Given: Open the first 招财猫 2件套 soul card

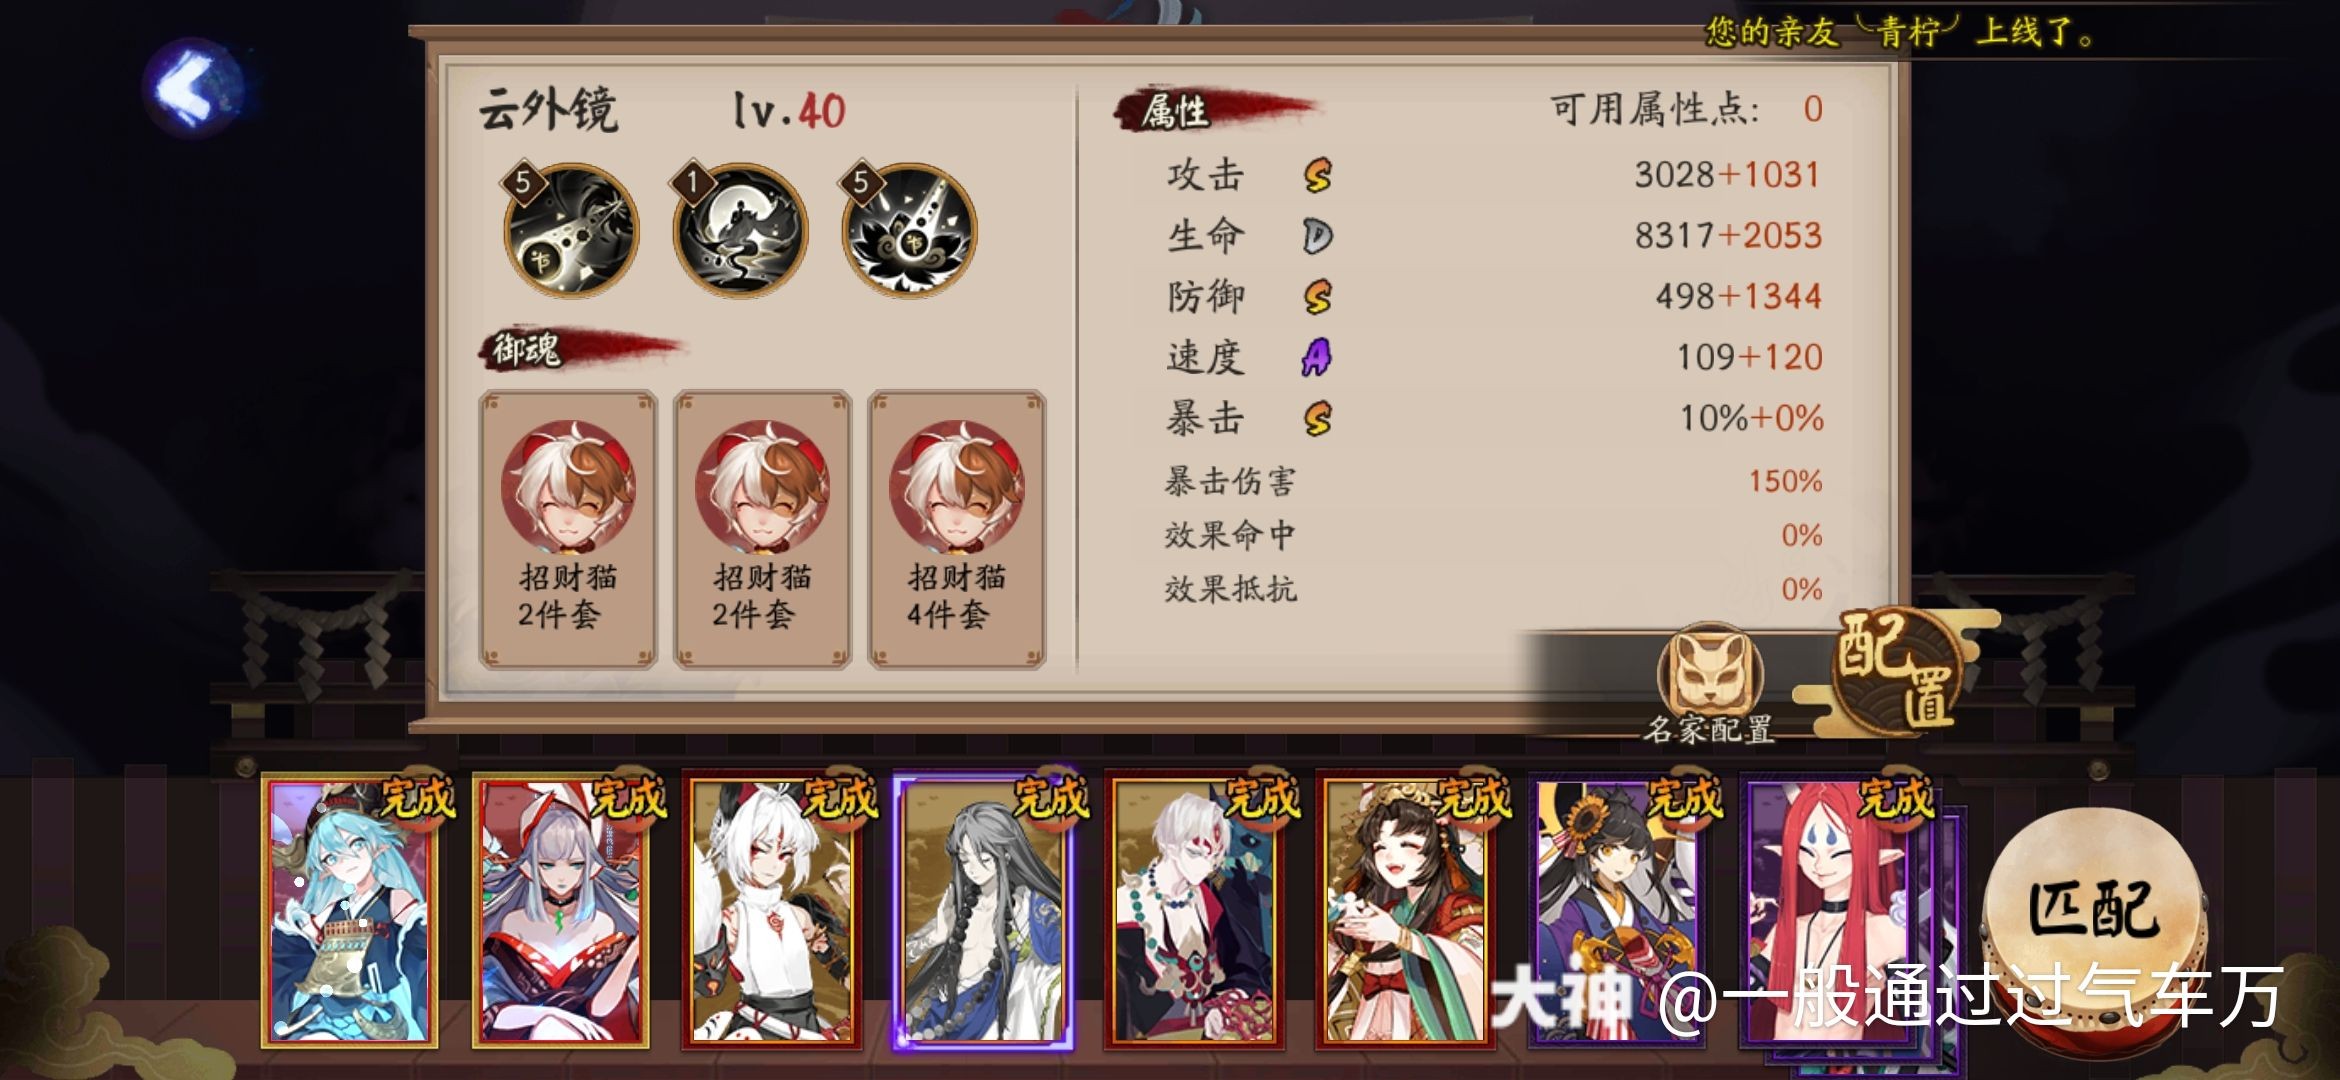Looking at the screenshot, I should (x=568, y=529).
